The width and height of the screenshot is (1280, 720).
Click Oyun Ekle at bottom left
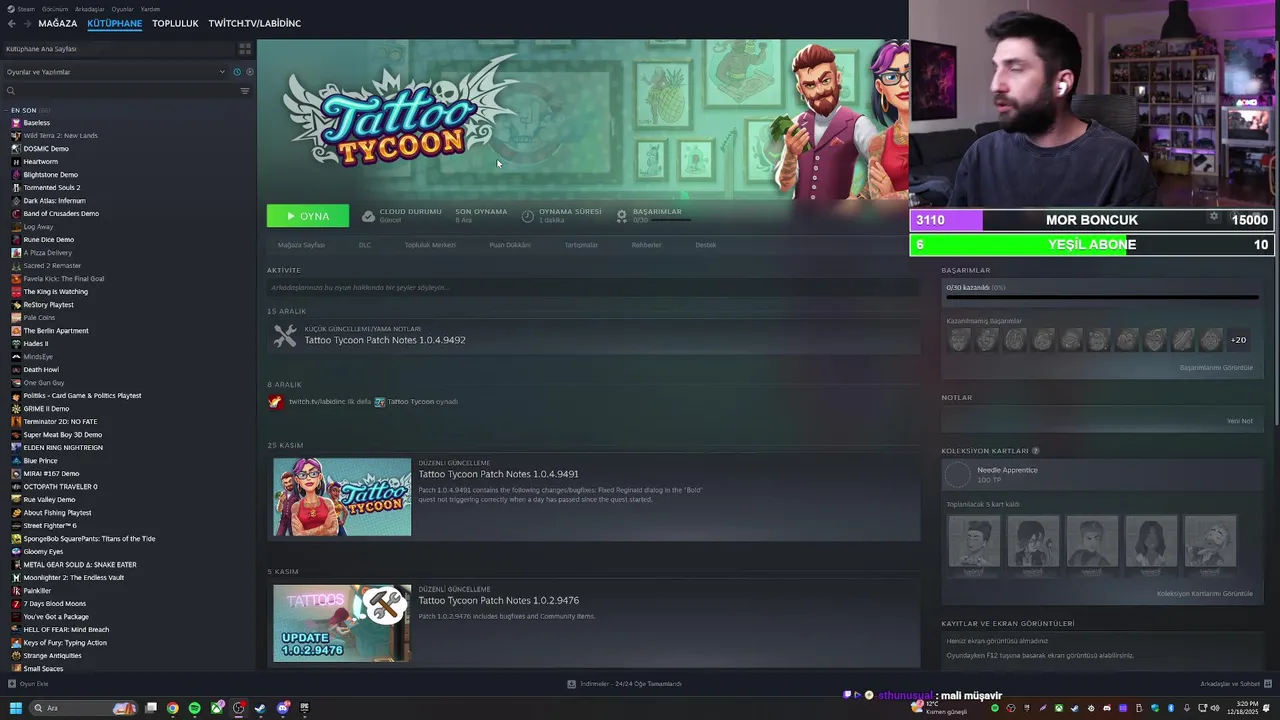[28, 684]
